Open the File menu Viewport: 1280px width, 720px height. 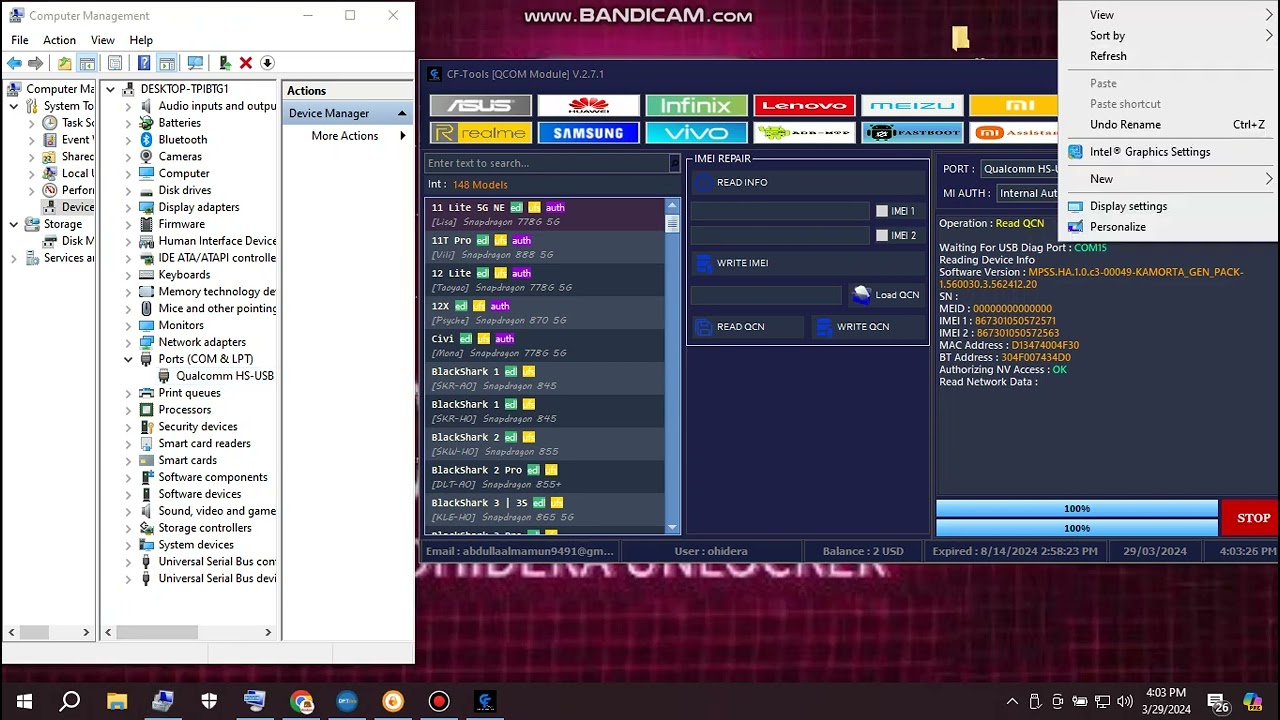point(20,40)
